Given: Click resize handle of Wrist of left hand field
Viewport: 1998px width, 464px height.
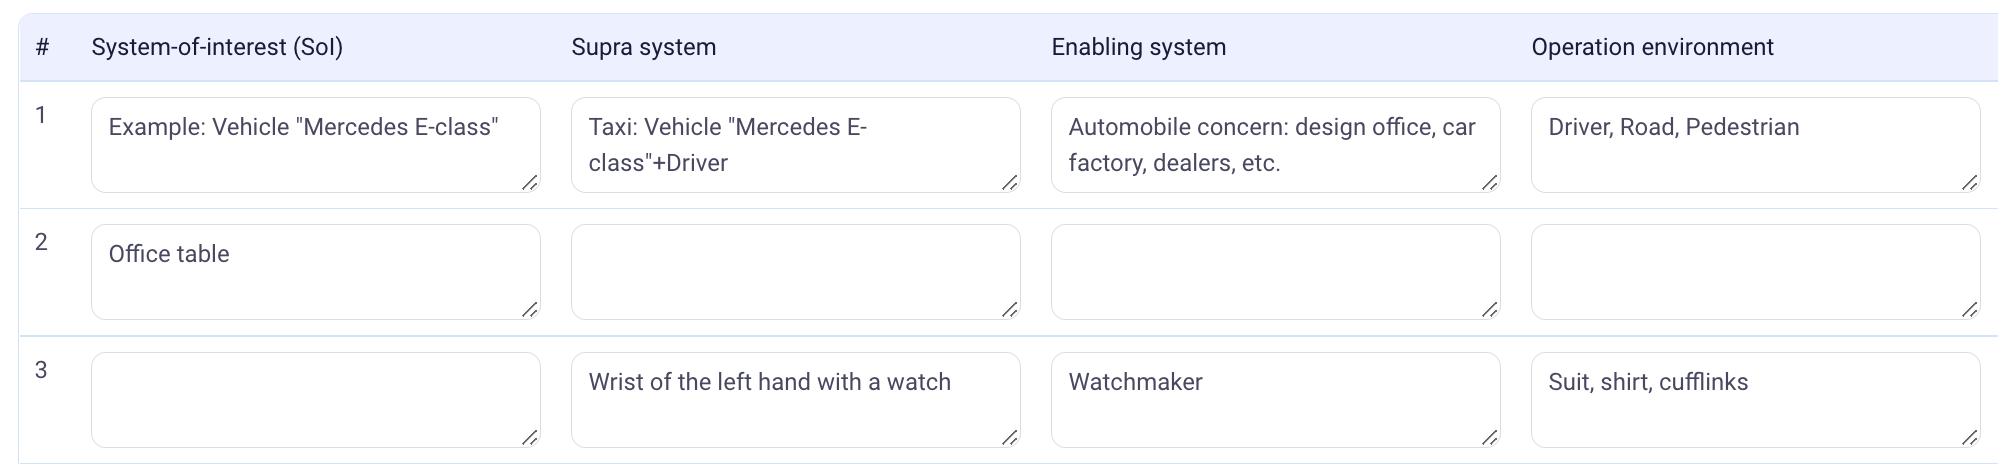Looking at the screenshot, I should click(1010, 437).
